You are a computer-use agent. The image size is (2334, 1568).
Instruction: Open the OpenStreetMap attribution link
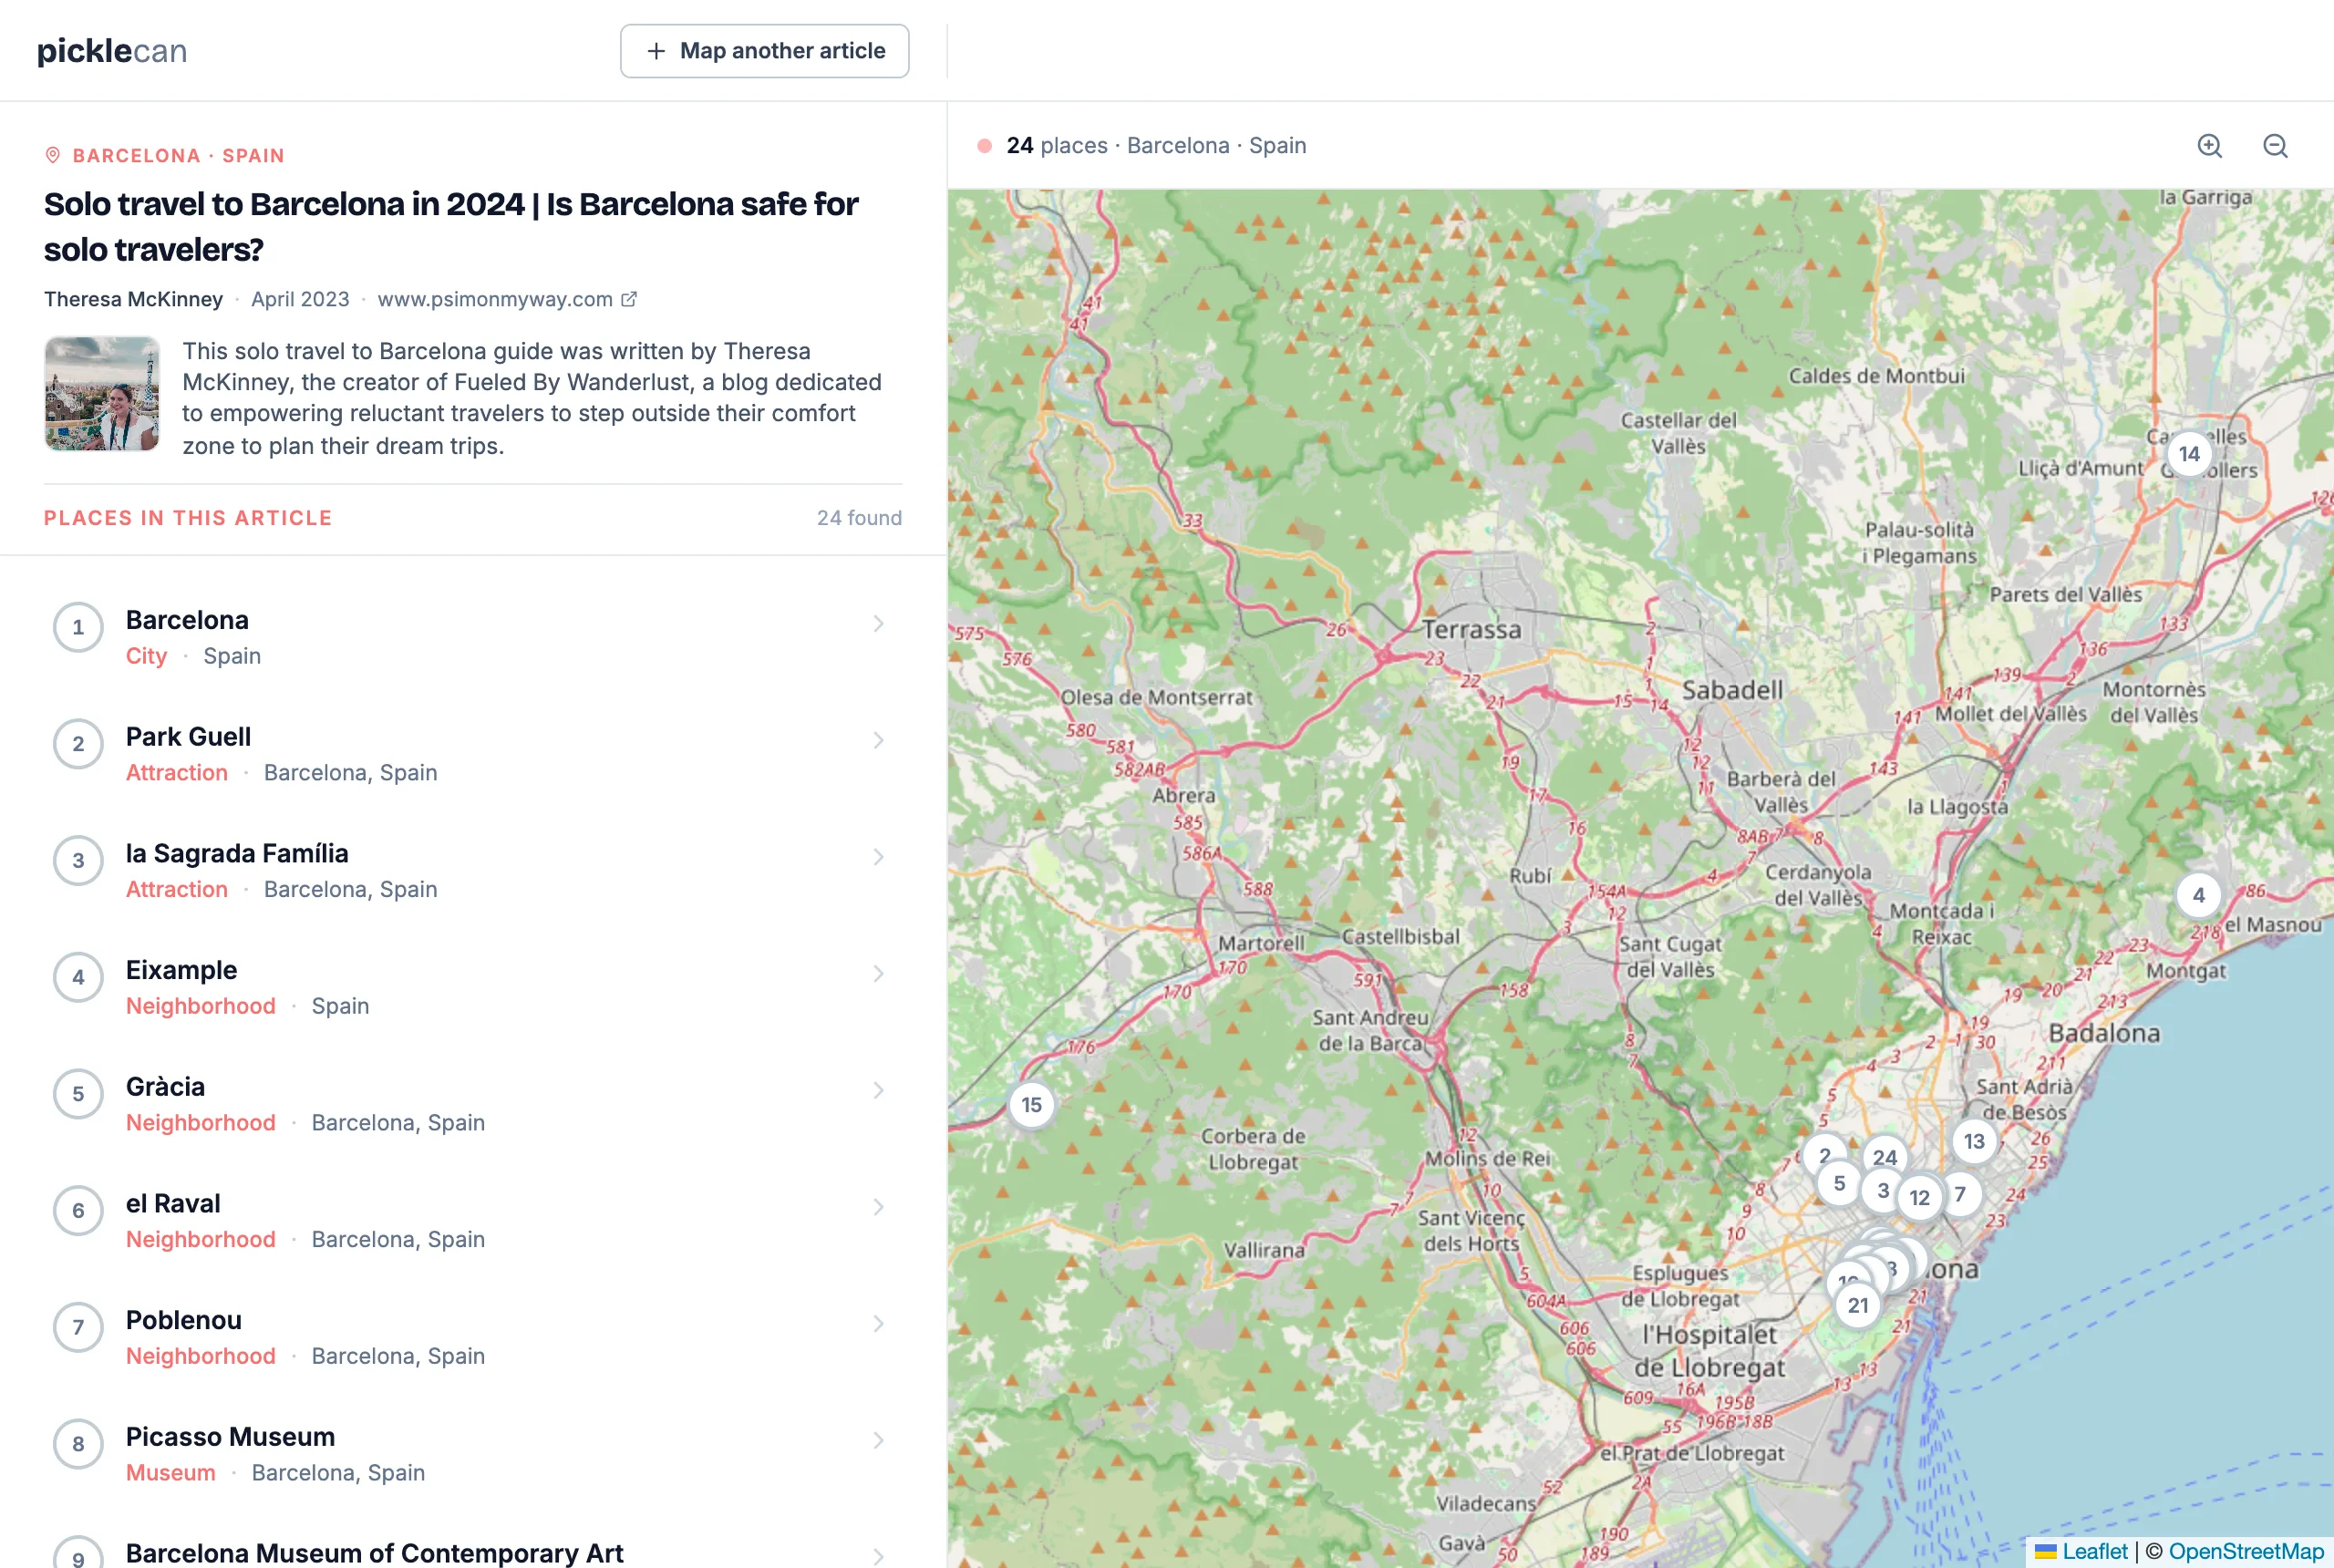pos(2246,1551)
